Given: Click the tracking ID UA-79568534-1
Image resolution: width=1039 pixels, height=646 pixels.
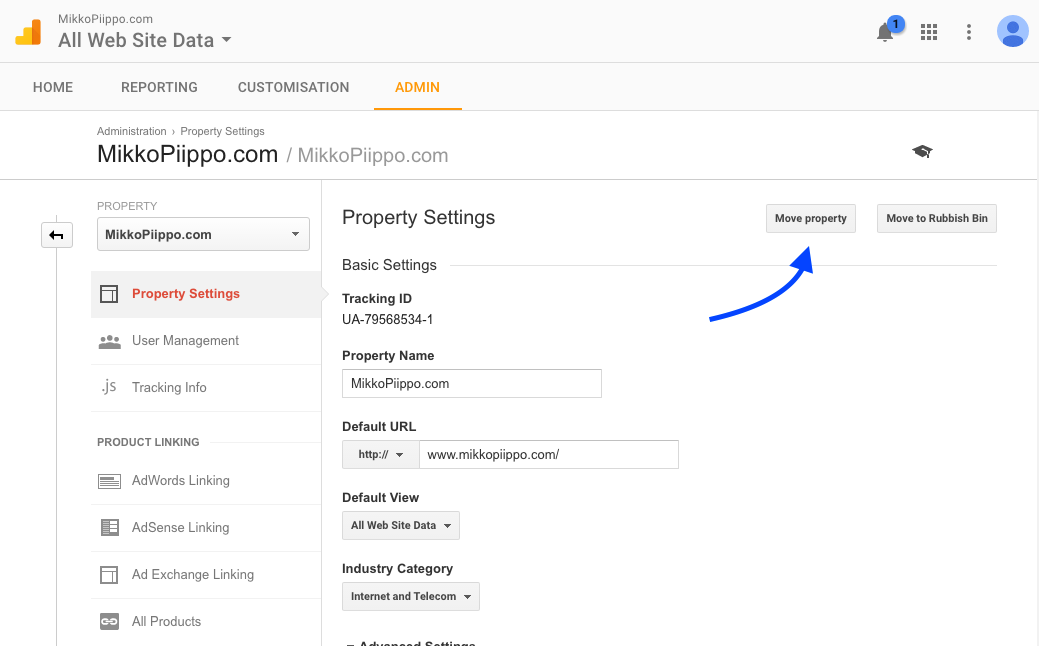Looking at the screenshot, I should click(x=388, y=319).
